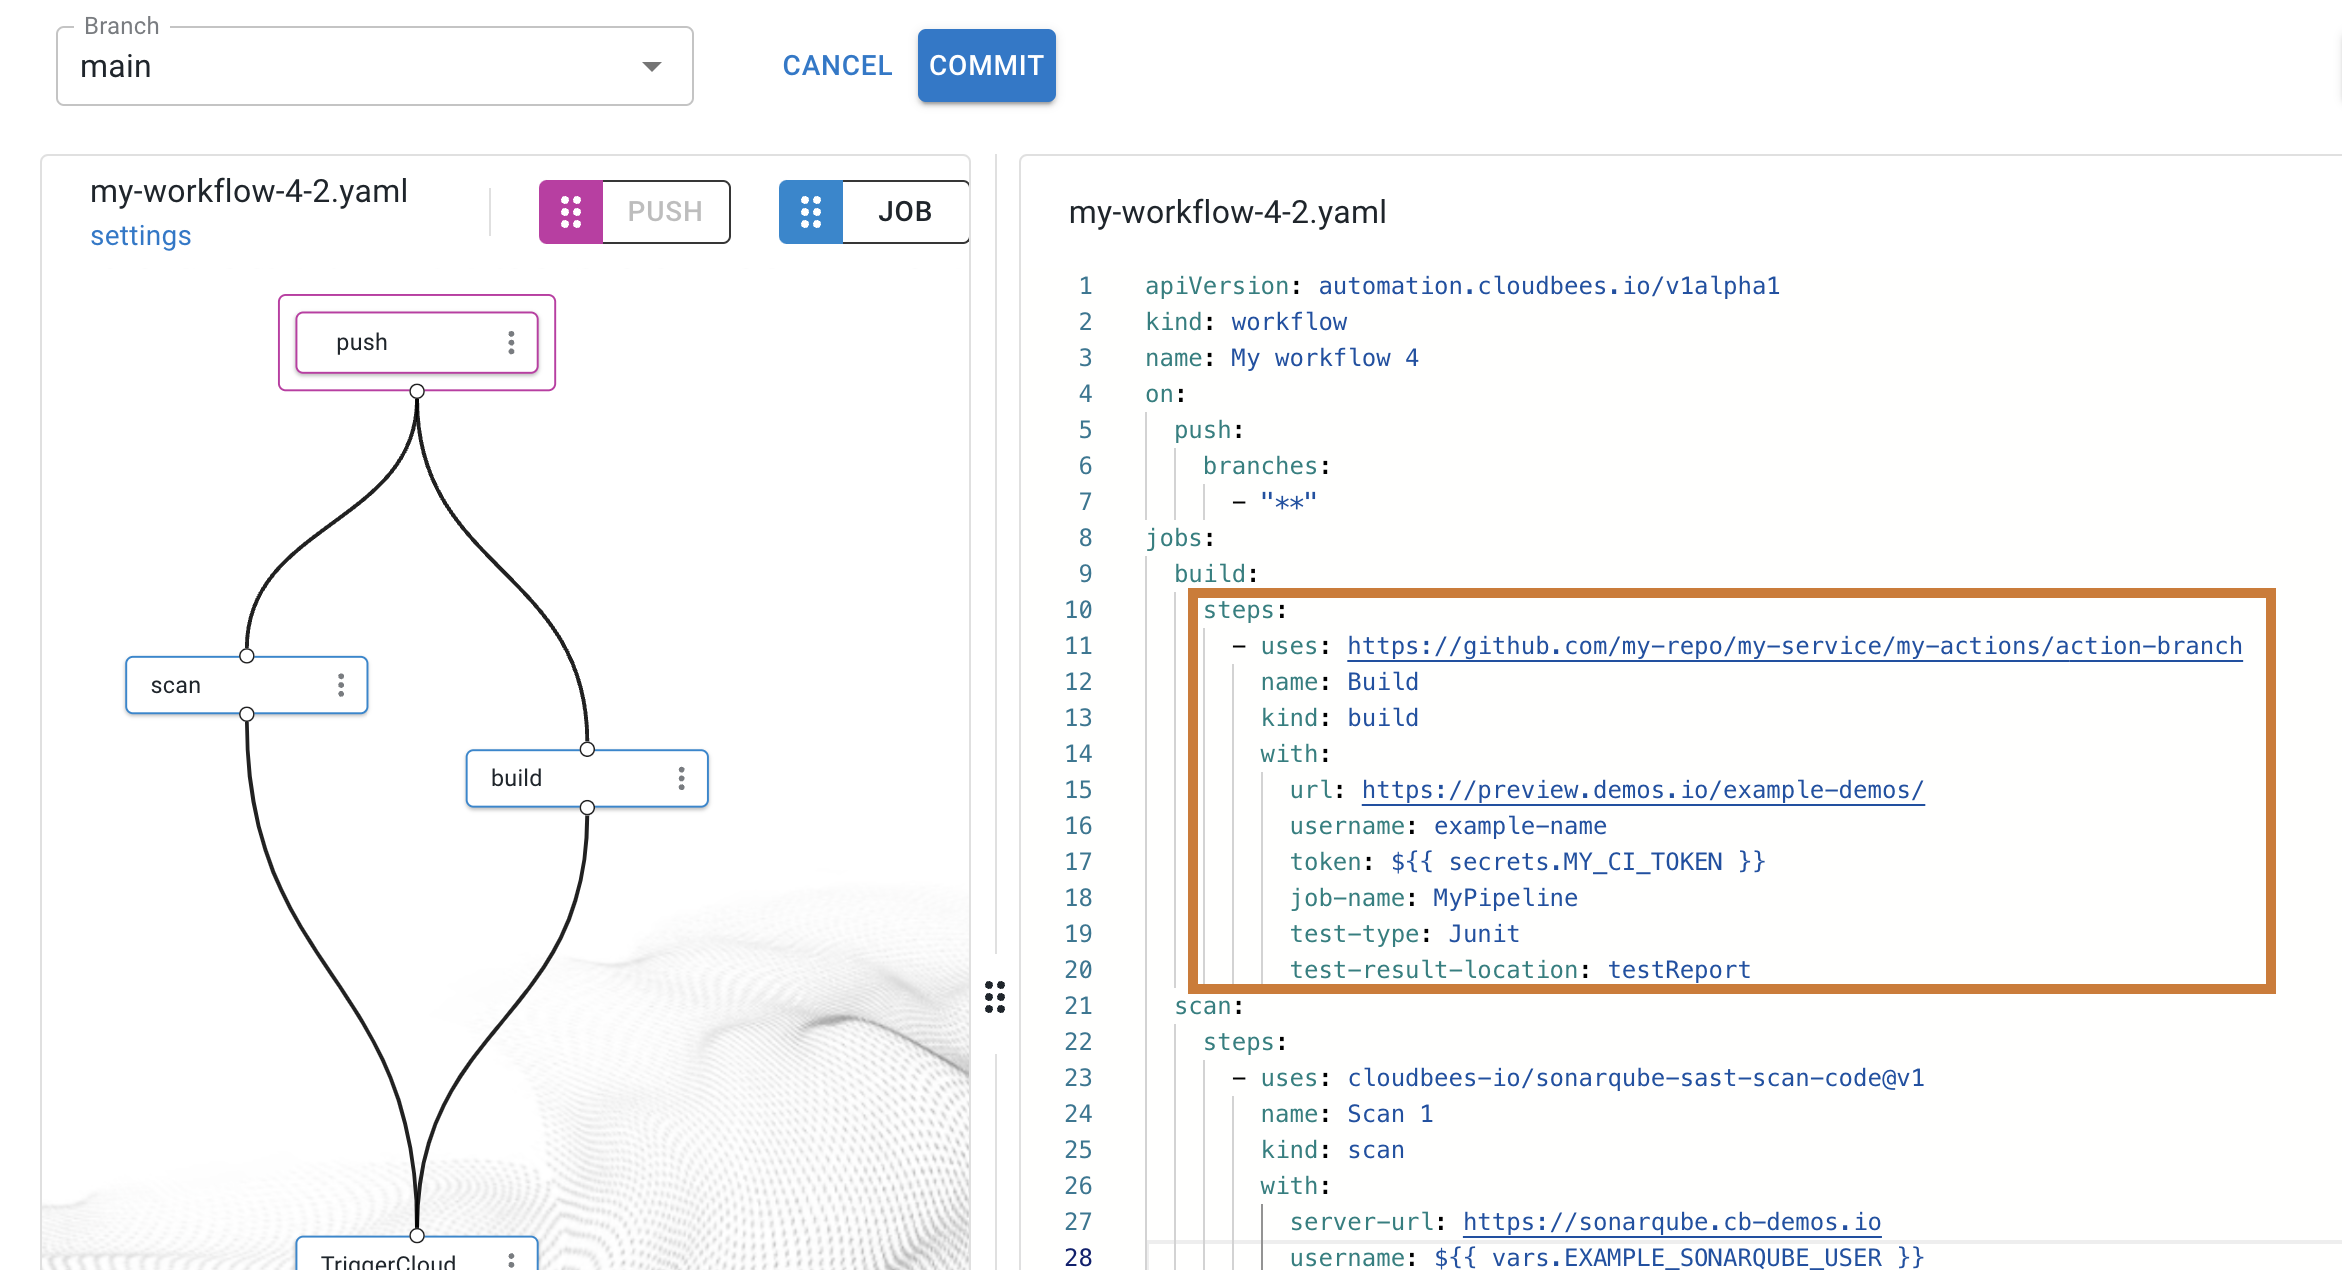This screenshot has width=2342, height=1270.
Task: Open the sonarqube.cb-demos.io server link
Action: (x=1671, y=1222)
